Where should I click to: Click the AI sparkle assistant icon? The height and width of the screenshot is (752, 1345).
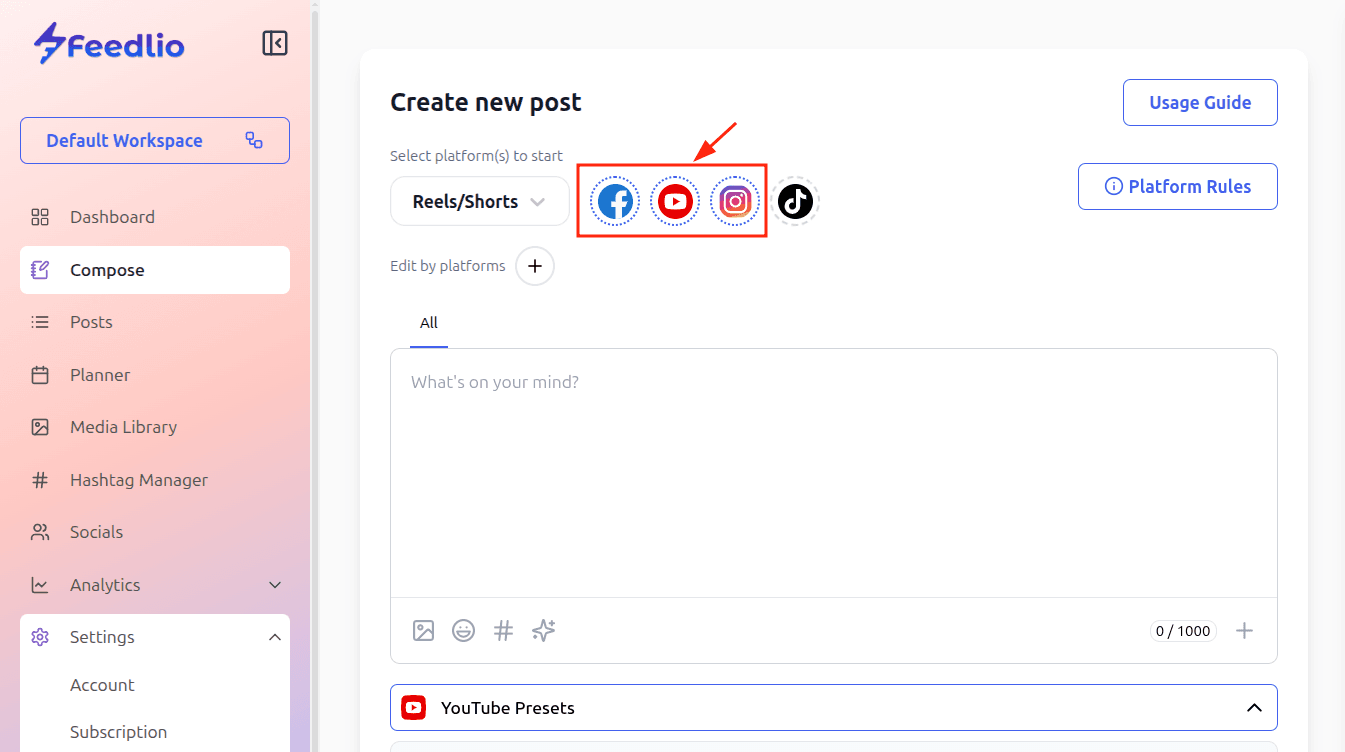(x=544, y=631)
